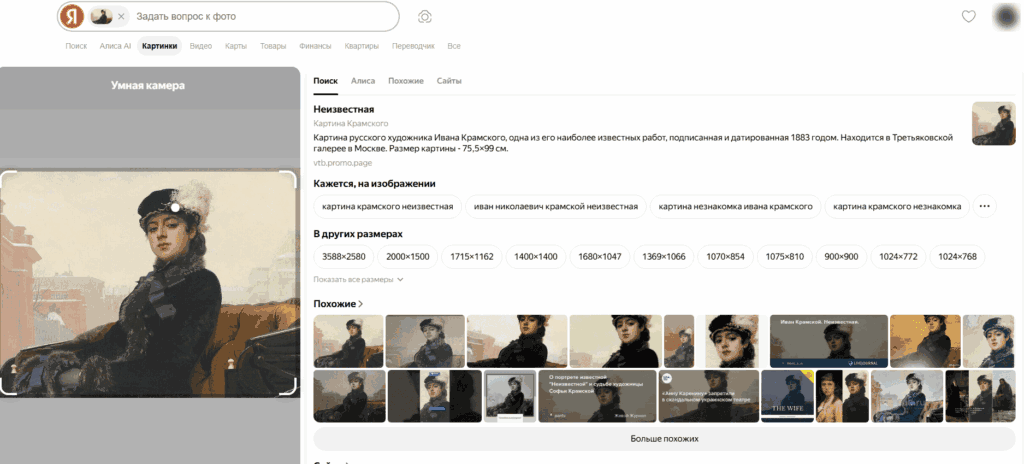
Task: Open 'Анну Каренину запретили' thumbnail
Action: coord(709,396)
